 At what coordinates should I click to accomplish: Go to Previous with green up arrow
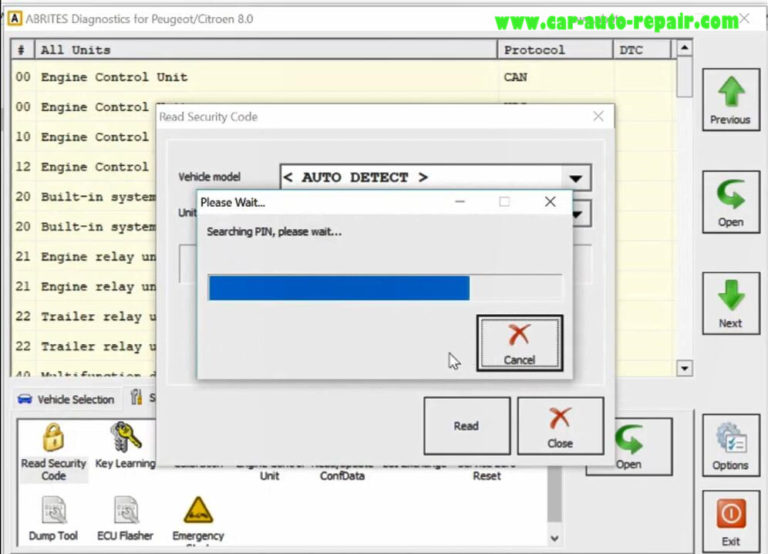(731, 100)
